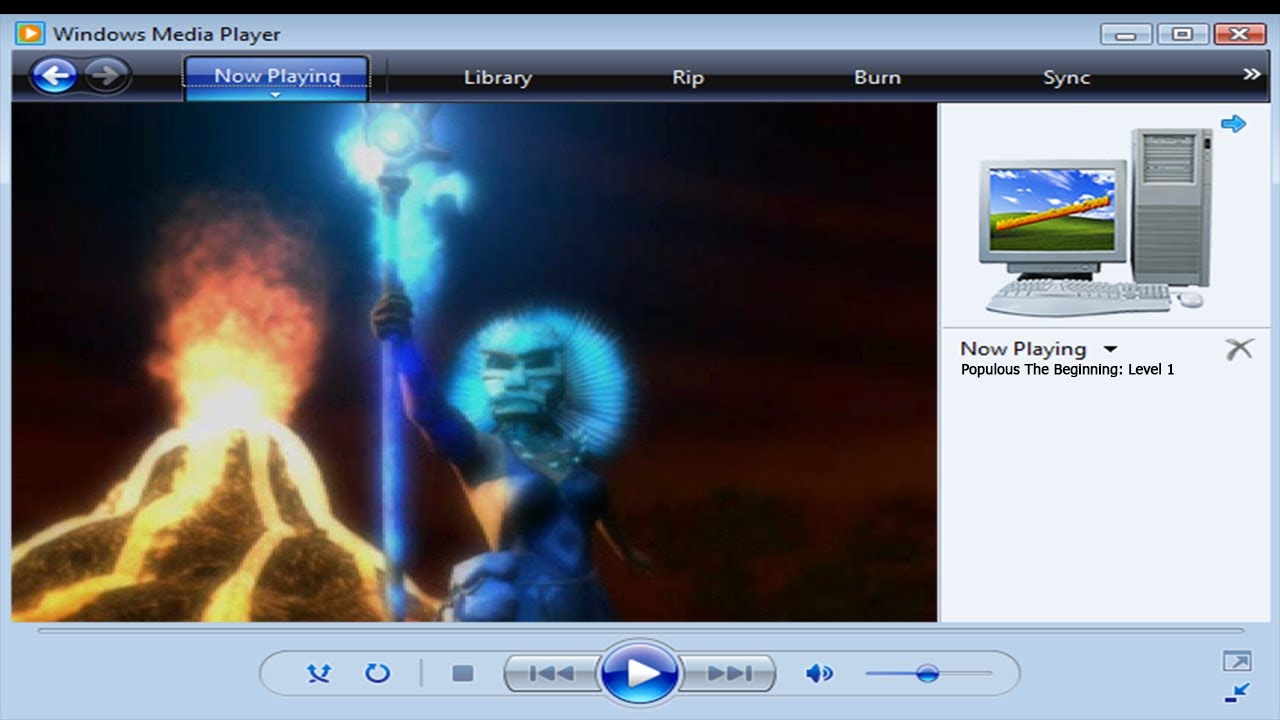Click the Back navigation arrow
Viewport: 1280px width, 720px height.
(54, 76)
